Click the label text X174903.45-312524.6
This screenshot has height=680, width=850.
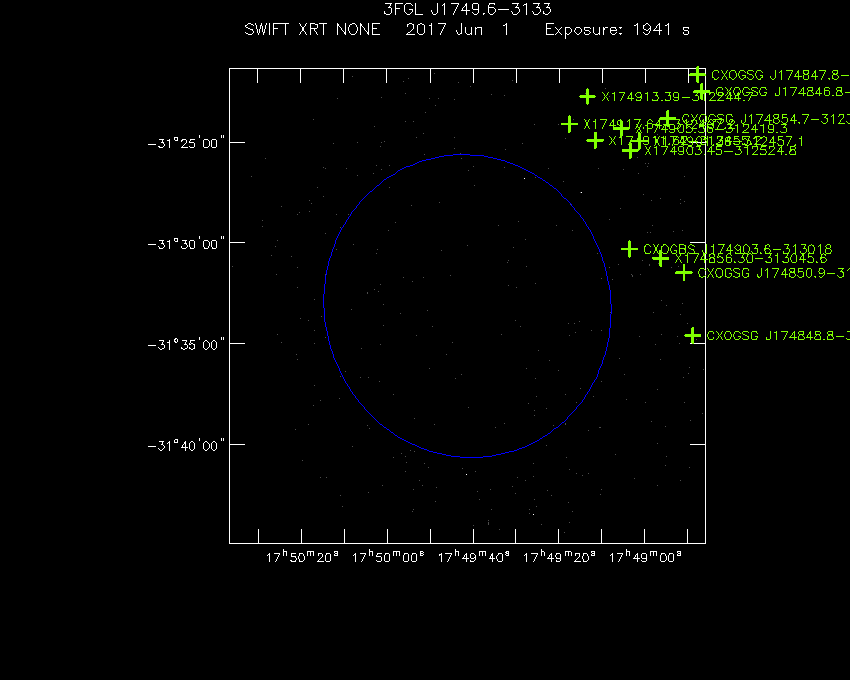[x=720, y=151]
